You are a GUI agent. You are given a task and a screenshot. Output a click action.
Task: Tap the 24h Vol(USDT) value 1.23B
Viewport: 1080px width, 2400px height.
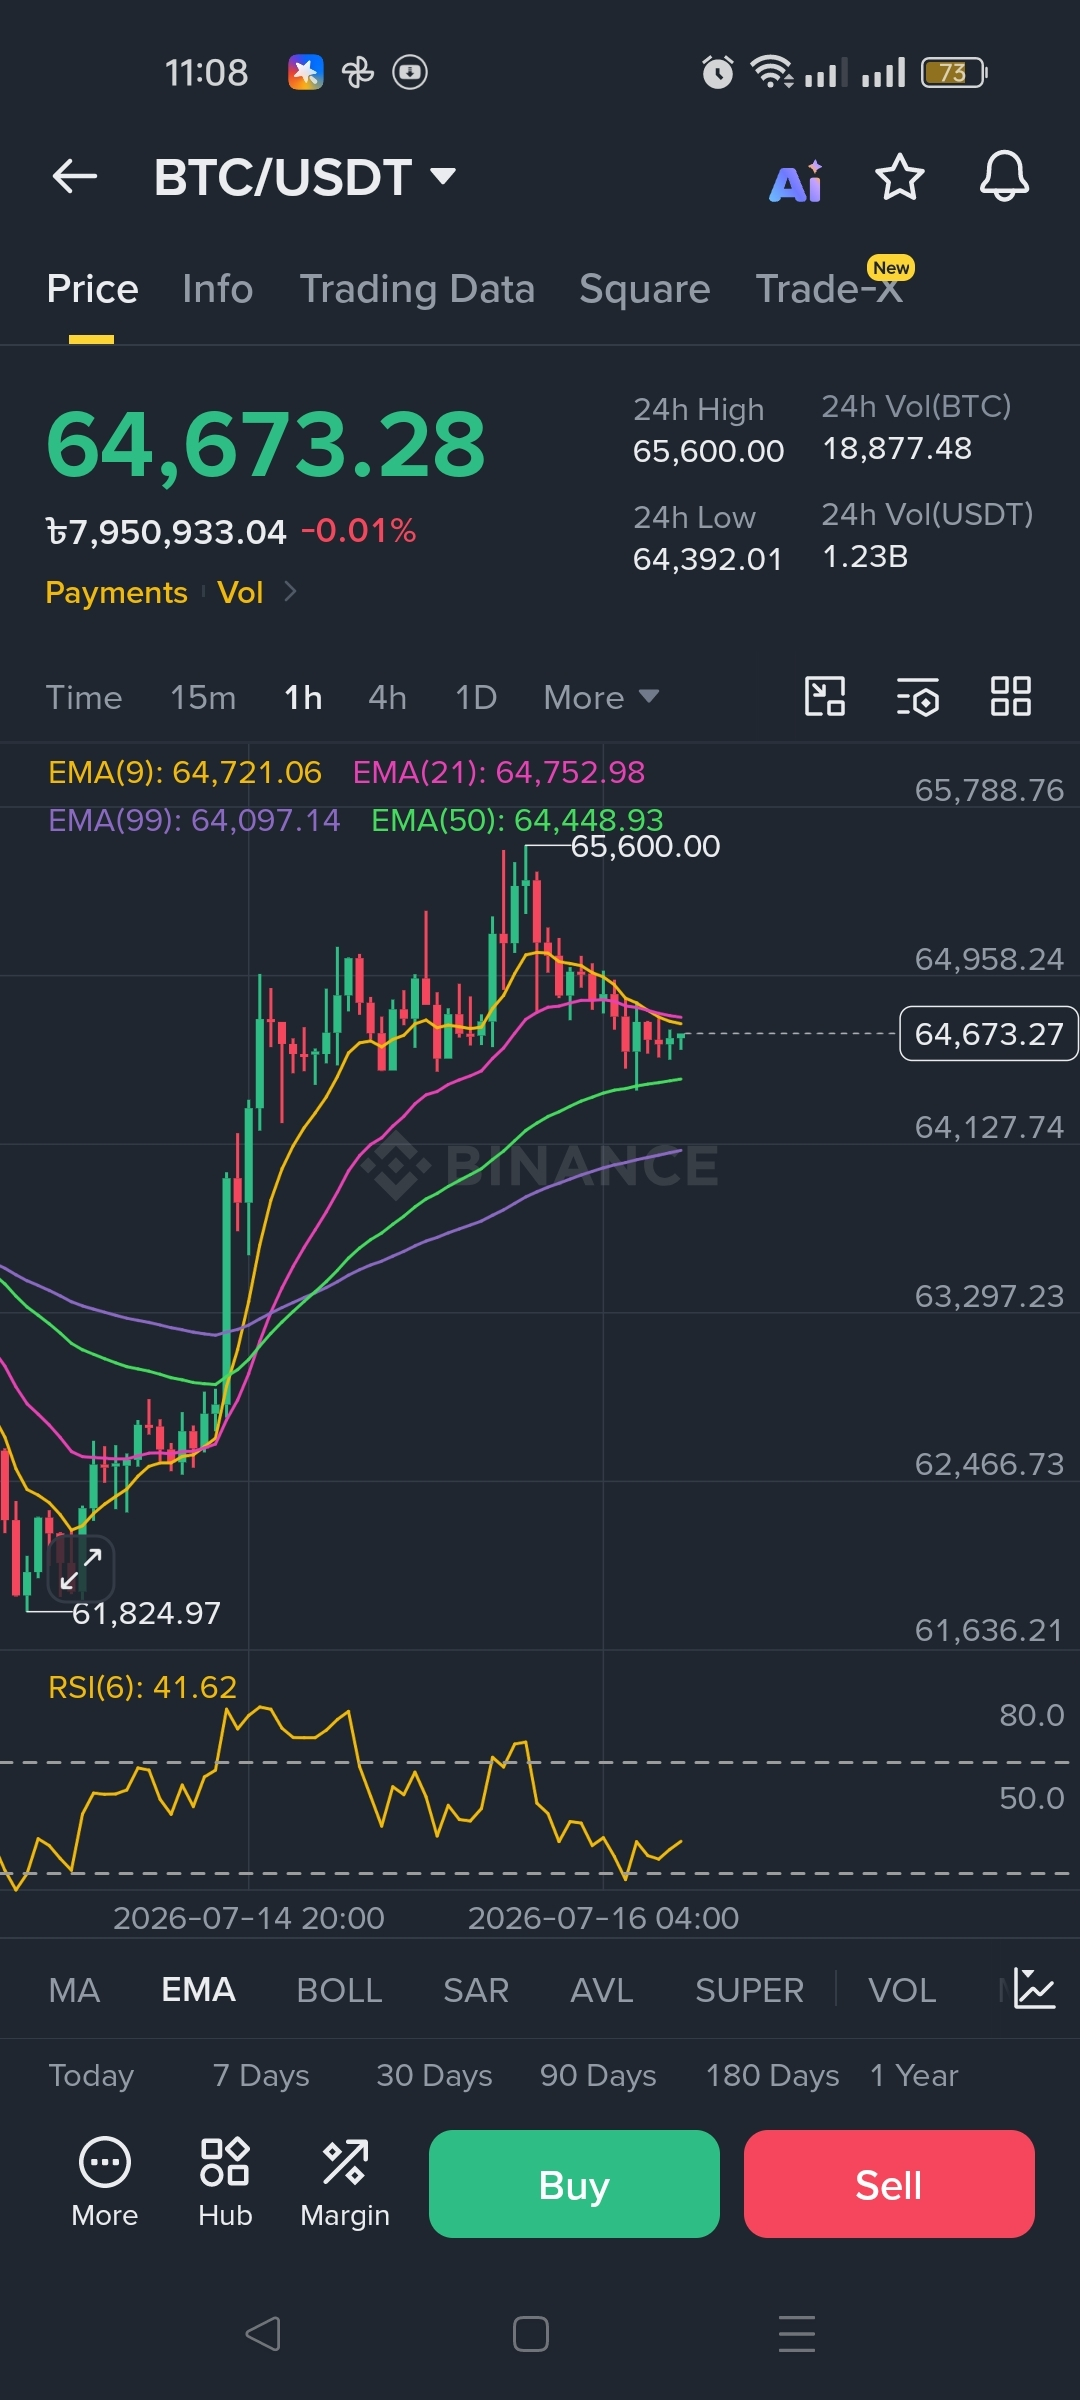coord(865,556)
